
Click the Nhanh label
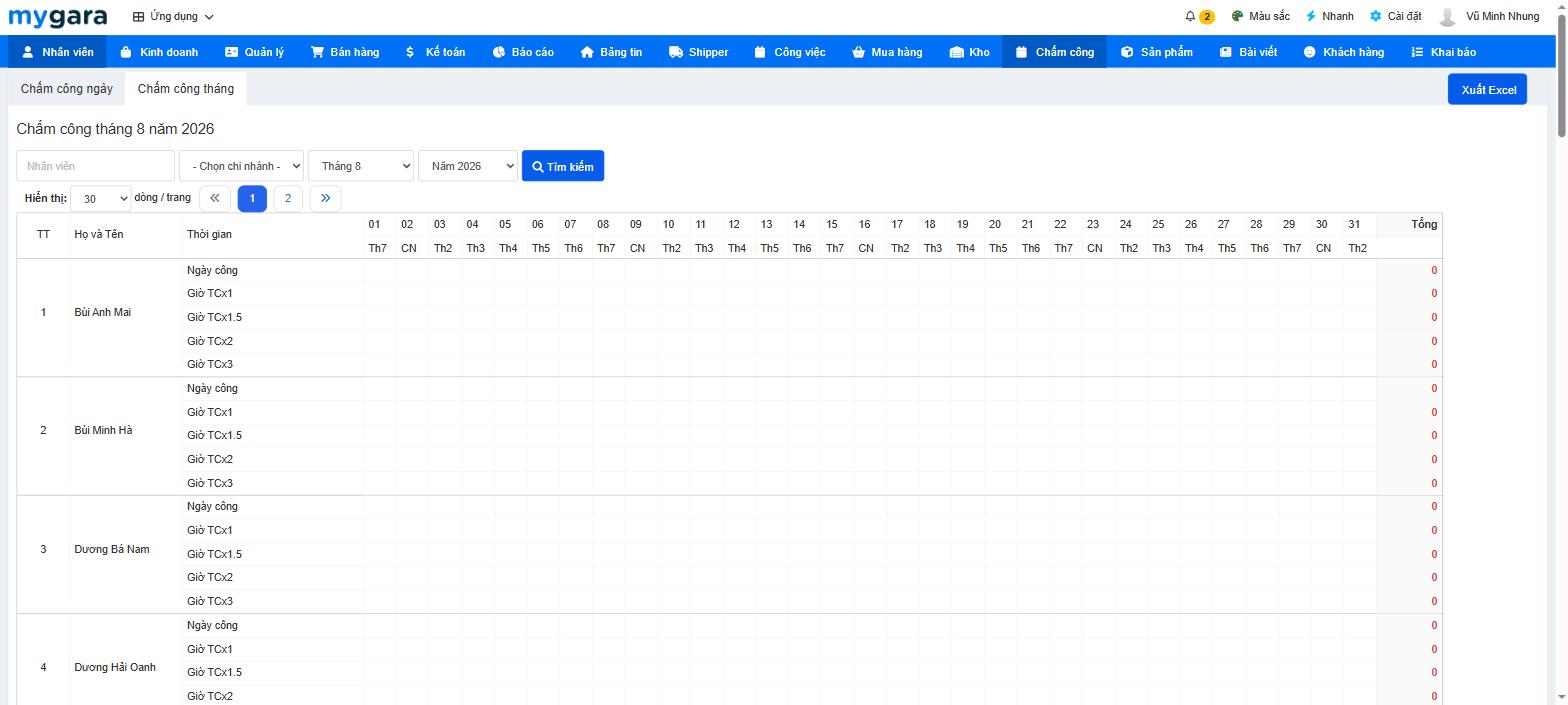[1337, 17]
